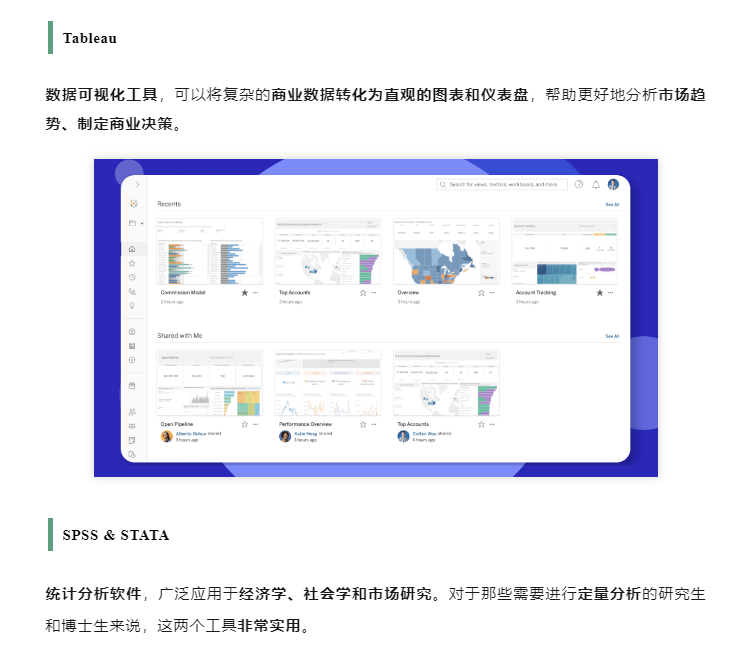Click the Tableau logo in the sidebar
Screen dimensions: 750x649
133,203
